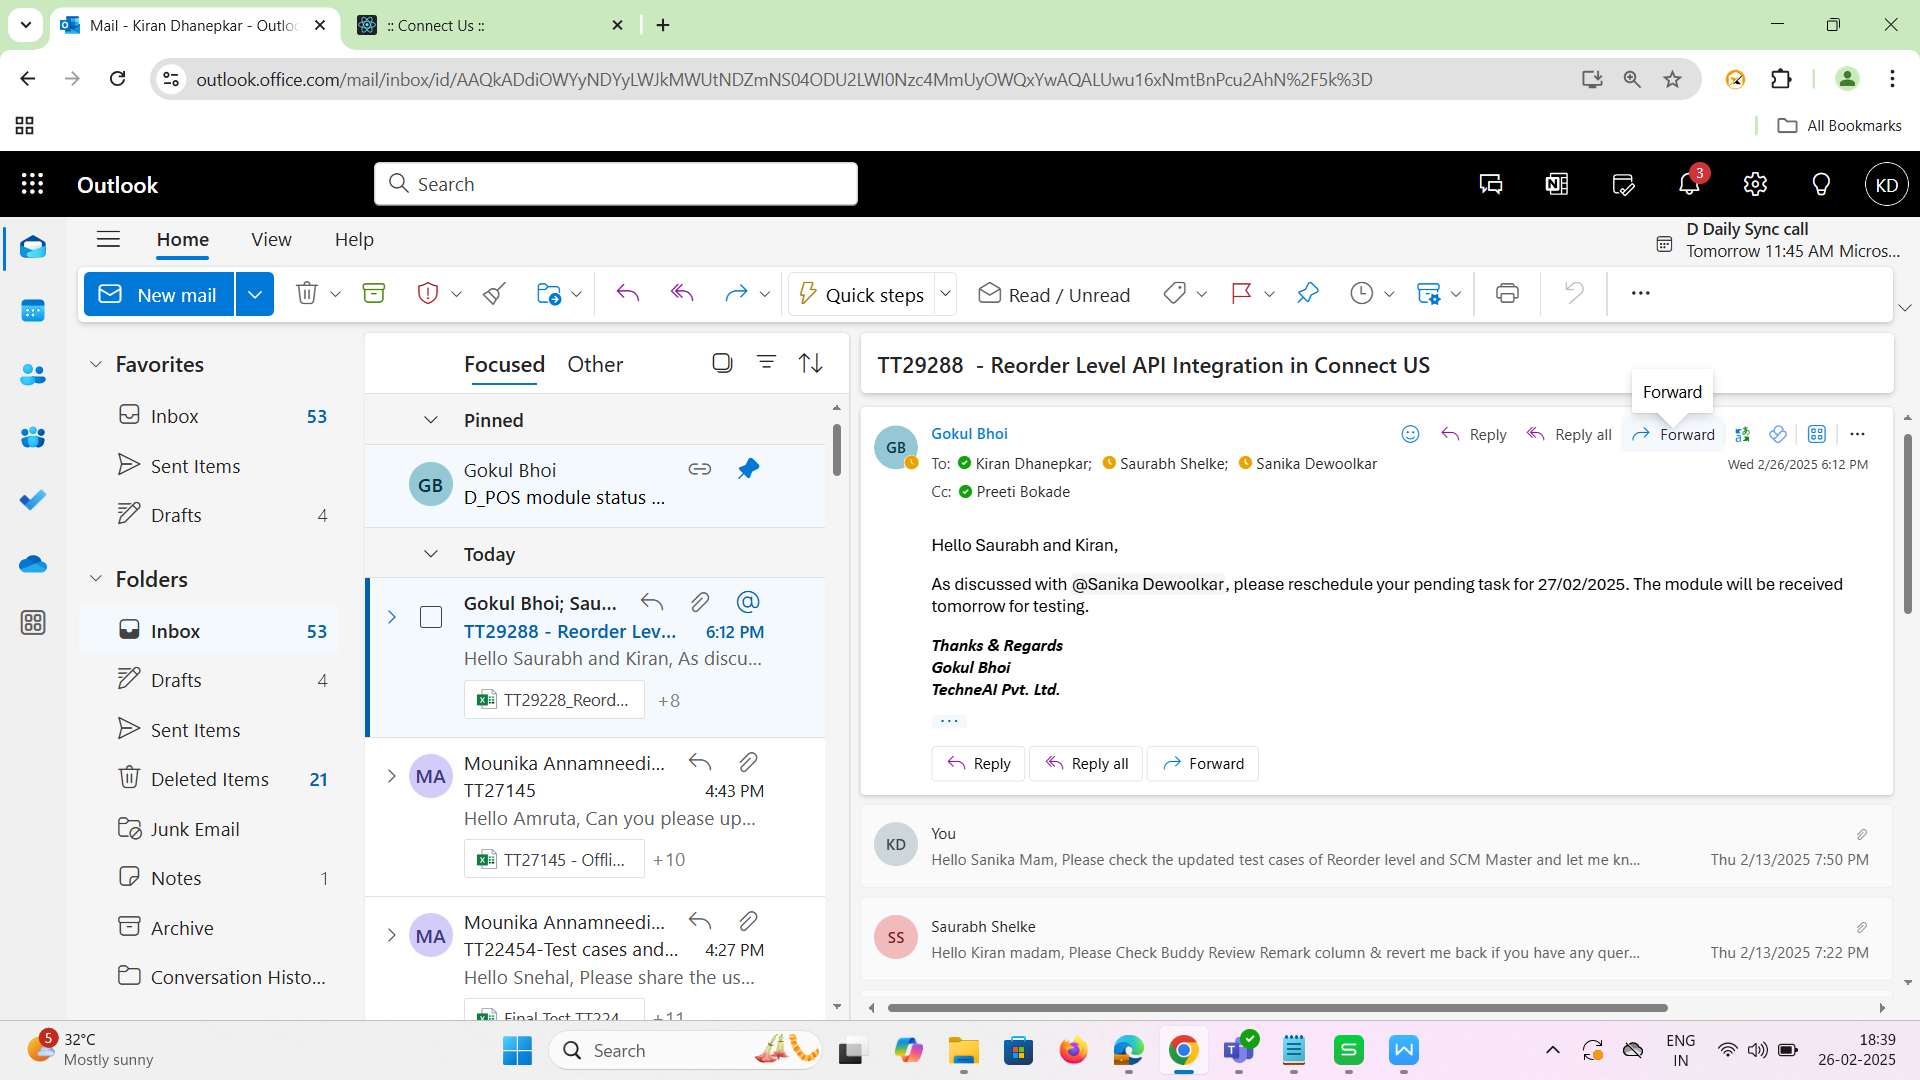The image size is (1920, 1080).
Task: Open the Microsoft Teams taskbar icon
Action: click(1238, 1050)
